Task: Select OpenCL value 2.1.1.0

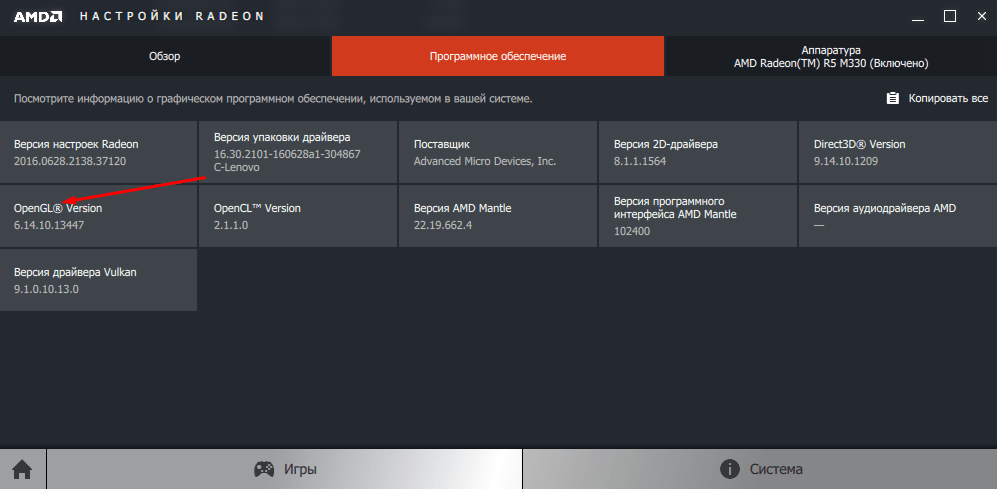Action: coord(231,224)
